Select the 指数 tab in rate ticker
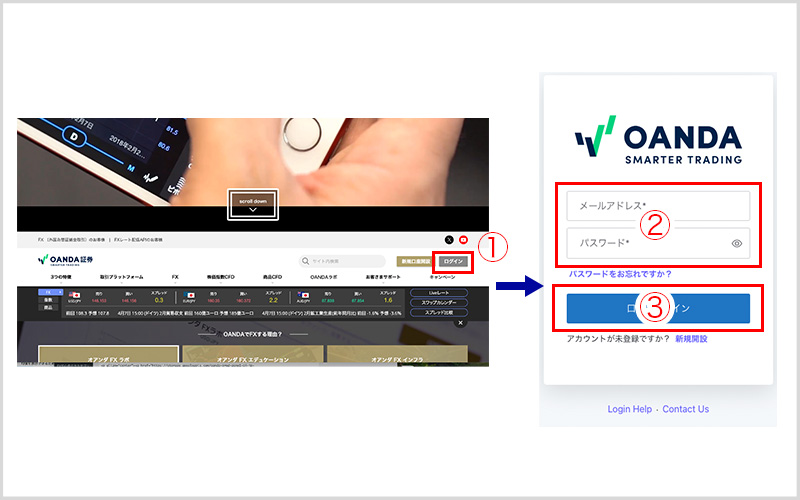Viewport: 800px width, 500px height. click(48, 300)
